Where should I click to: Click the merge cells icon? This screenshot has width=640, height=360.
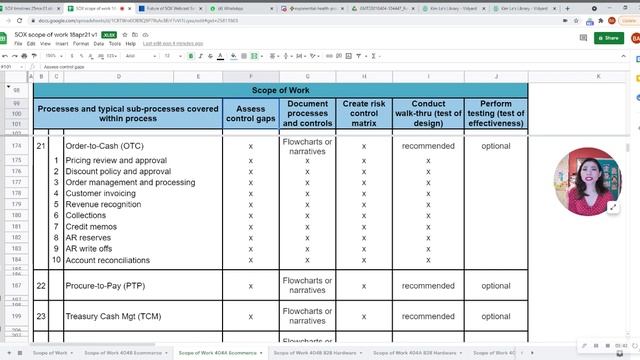pos(254,56)
